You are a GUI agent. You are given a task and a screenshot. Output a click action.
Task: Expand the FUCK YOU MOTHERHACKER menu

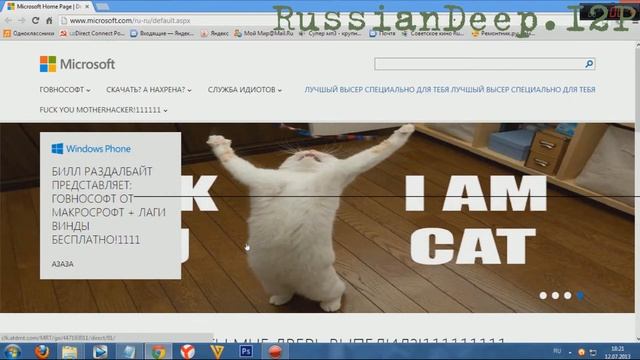click(x=103, y=110)
